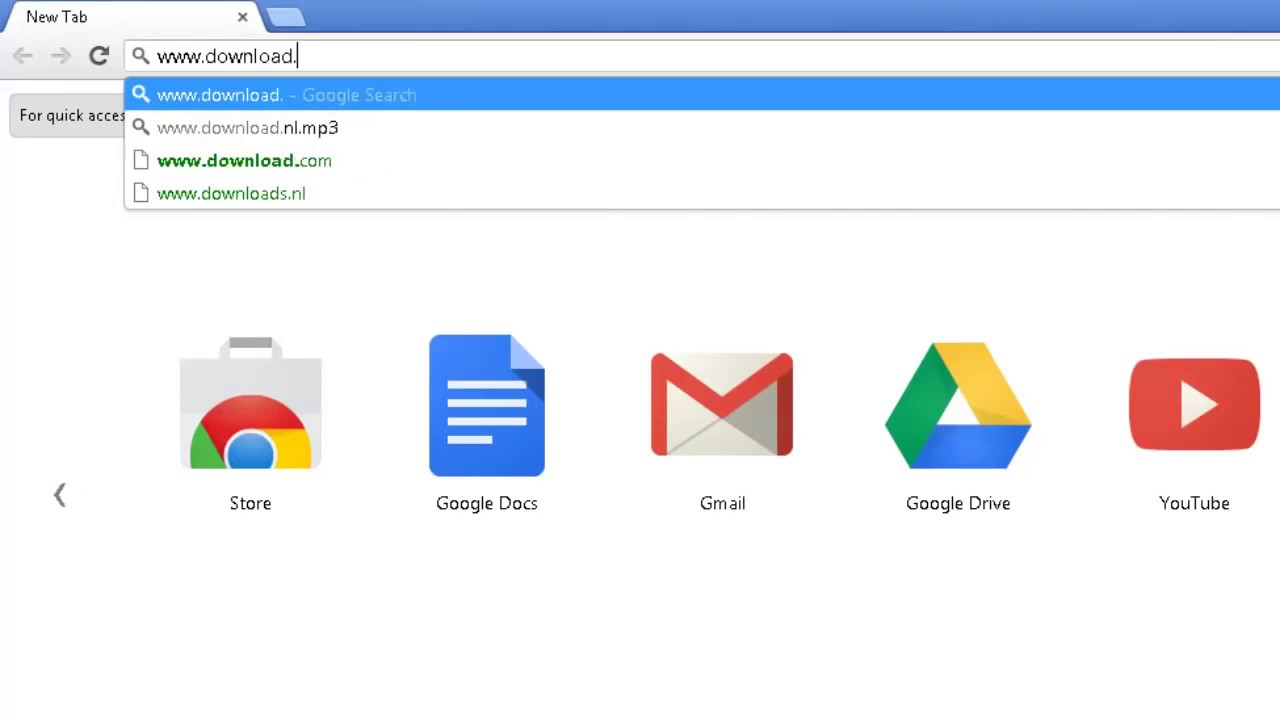The image size is (1280, 720).
Task: Pick the www.download.com suggestion
Action: coord(703,161)
